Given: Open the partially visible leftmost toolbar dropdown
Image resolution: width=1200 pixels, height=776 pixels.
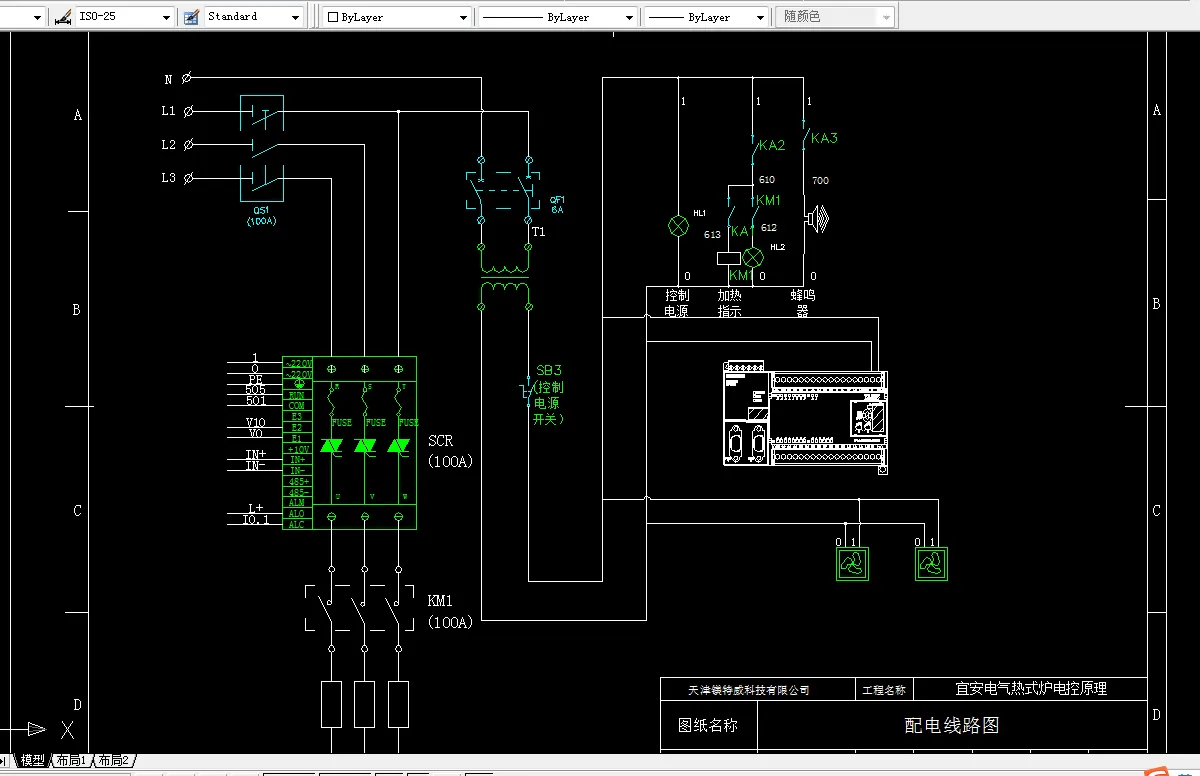Looking at the screenshot, I should coord(38,17).
